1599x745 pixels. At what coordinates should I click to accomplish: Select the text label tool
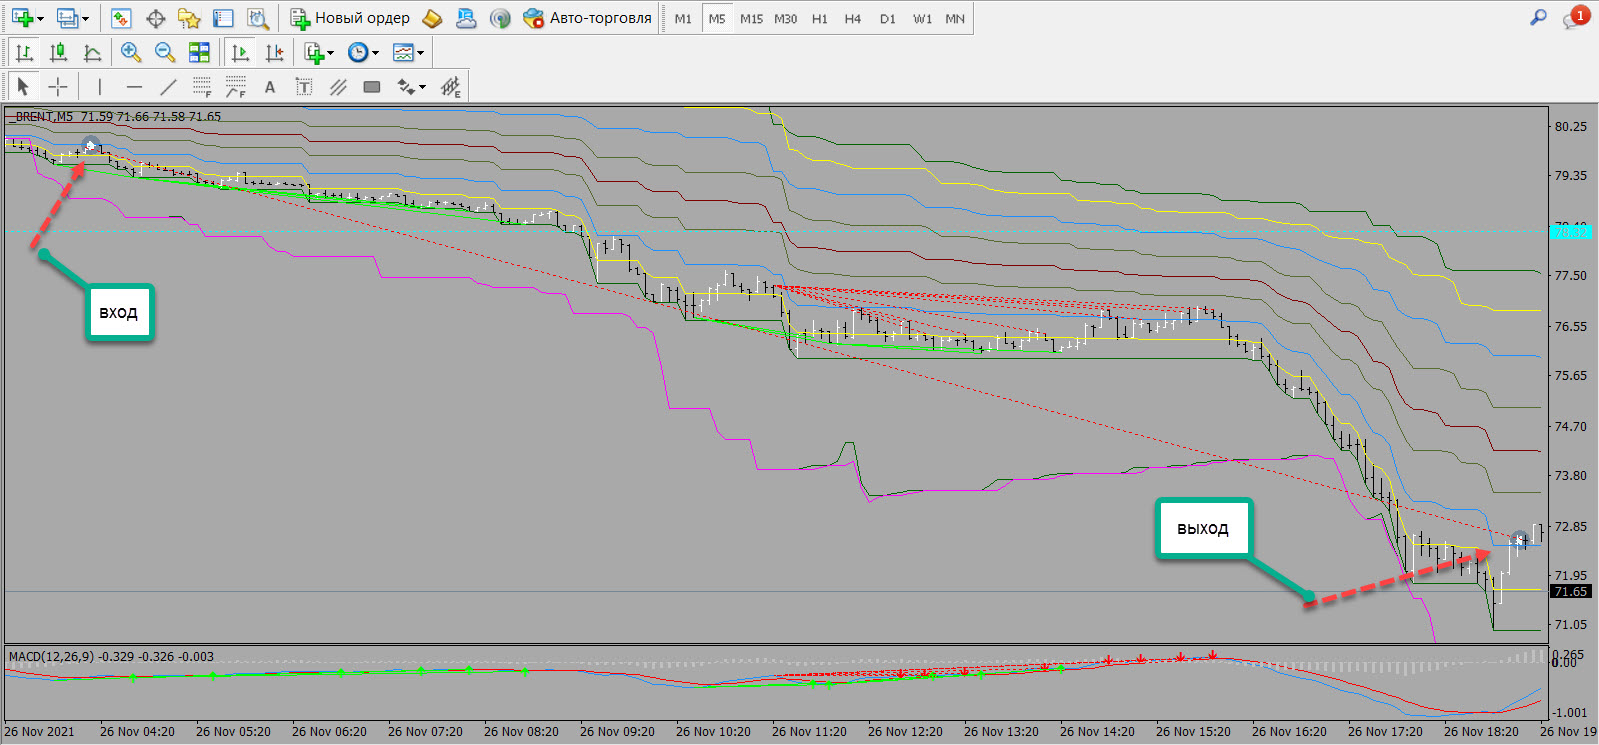pos(270,87)
